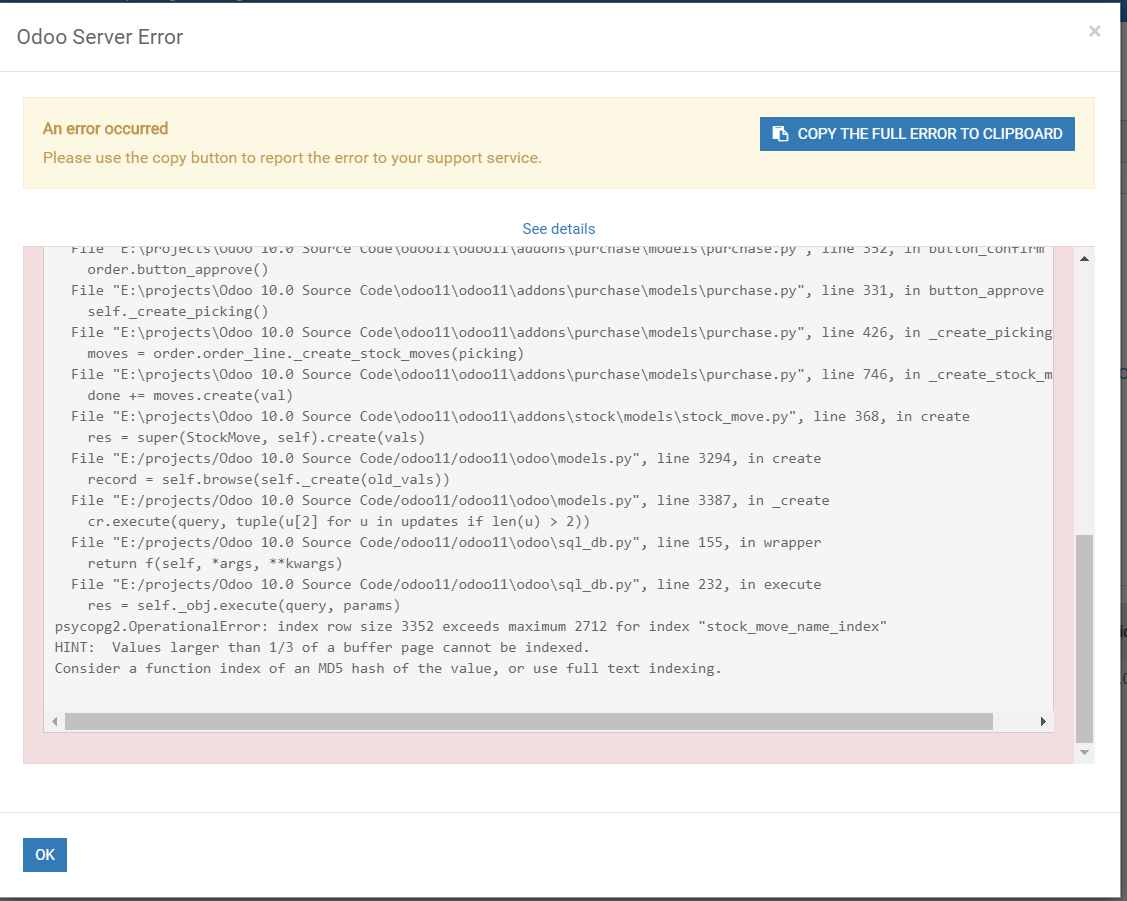Click the clipboard icon on the copy button
The width and height of the screenshot is (1127, 901).
click(781, 133)
